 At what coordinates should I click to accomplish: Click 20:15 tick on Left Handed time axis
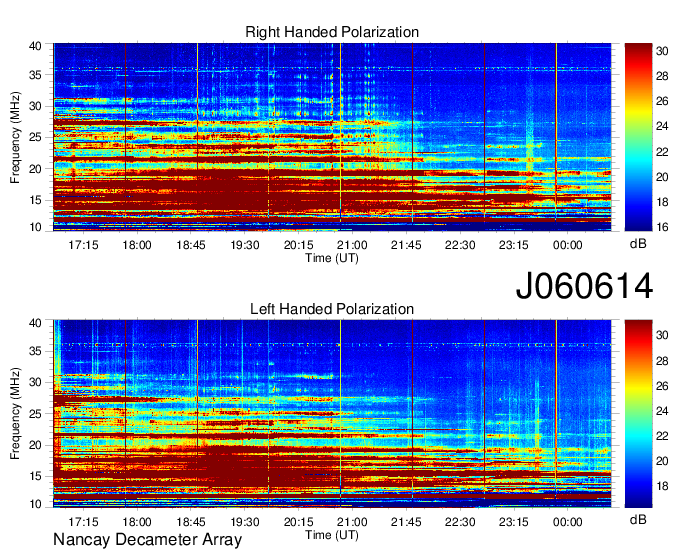(x=298, y=522)
